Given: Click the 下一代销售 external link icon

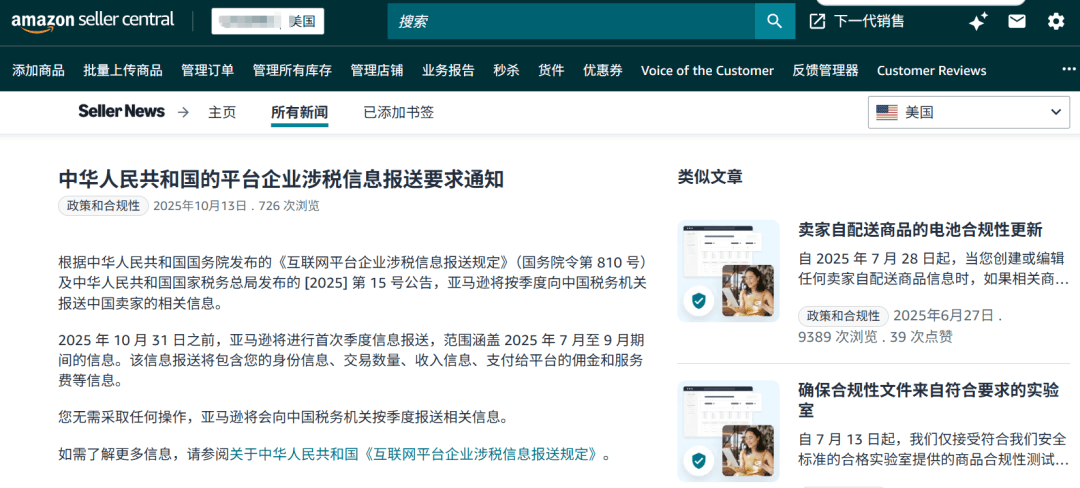Looking at the screenshot, I should point(817,21).
